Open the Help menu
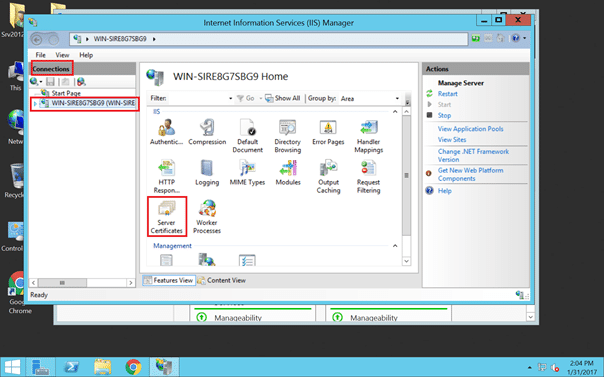The image size is (604, 377). 86,55
